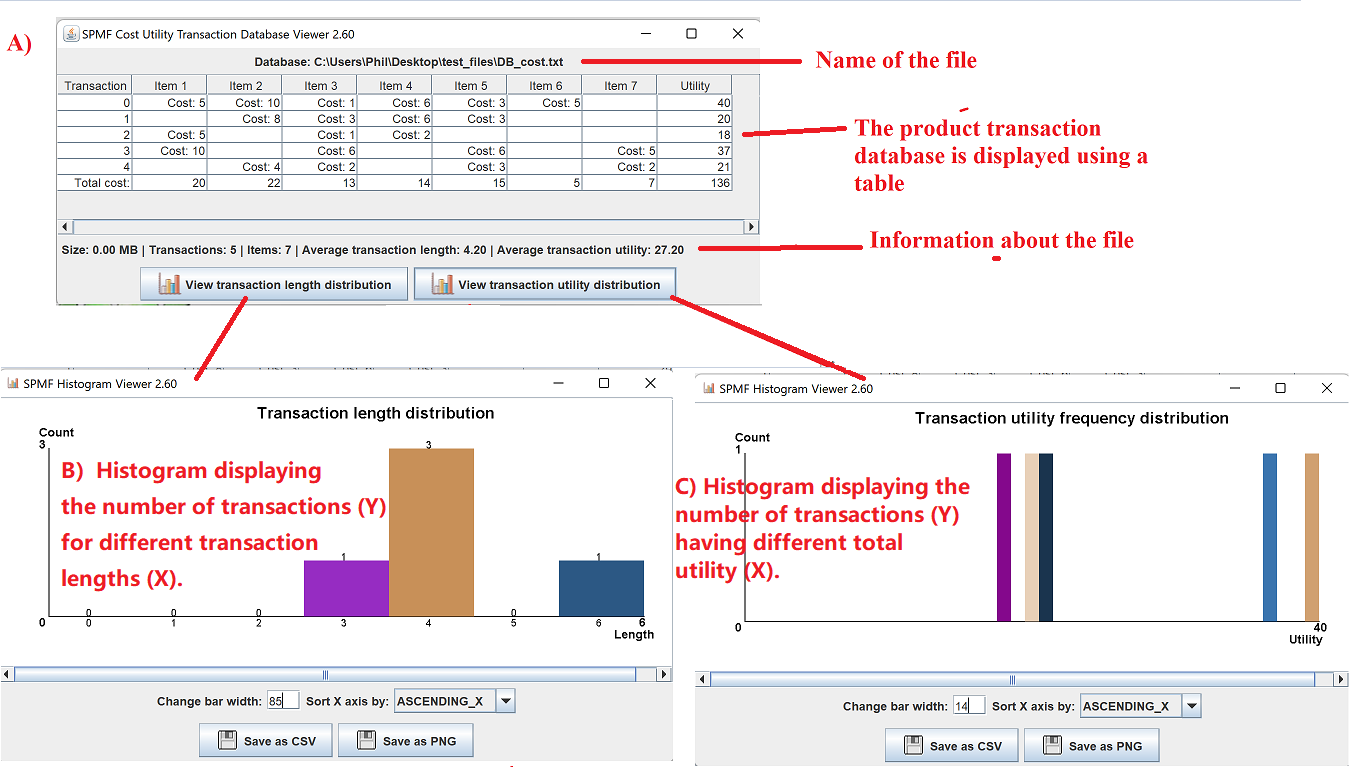Select Cost: 4 cell in transaction 4

[x=245, y=167]
